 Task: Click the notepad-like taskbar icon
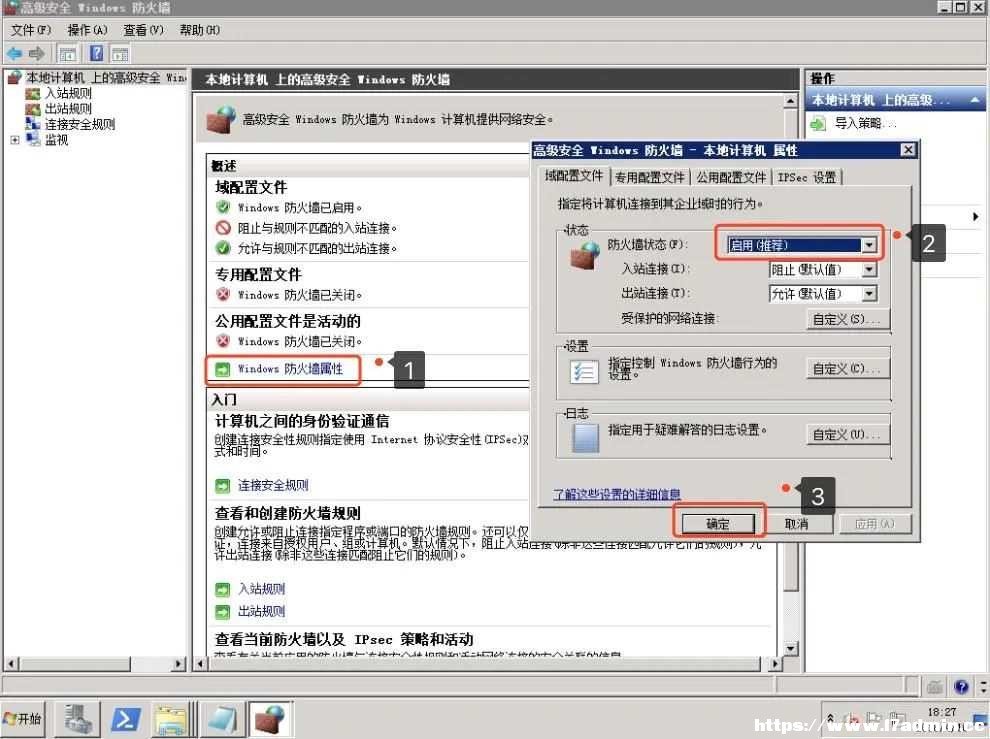pos(223,719)
